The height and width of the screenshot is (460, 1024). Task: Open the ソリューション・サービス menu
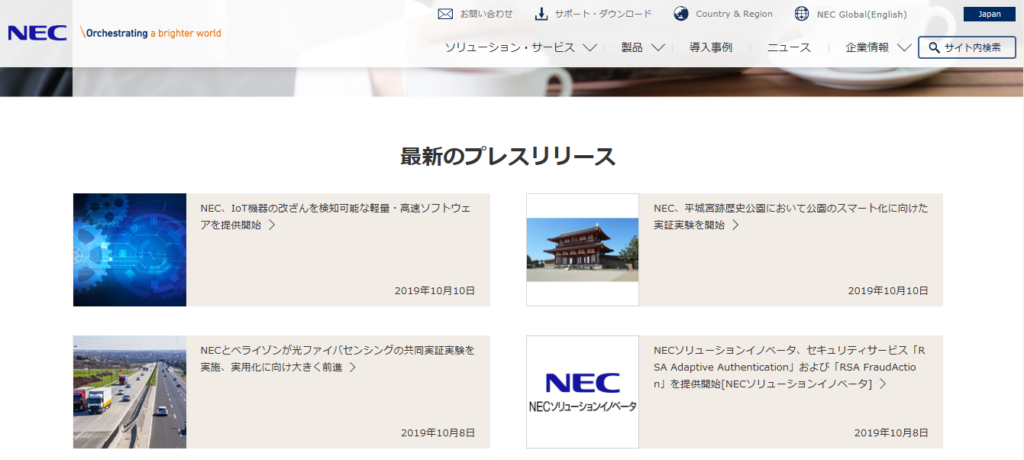(x=510, y=48)
